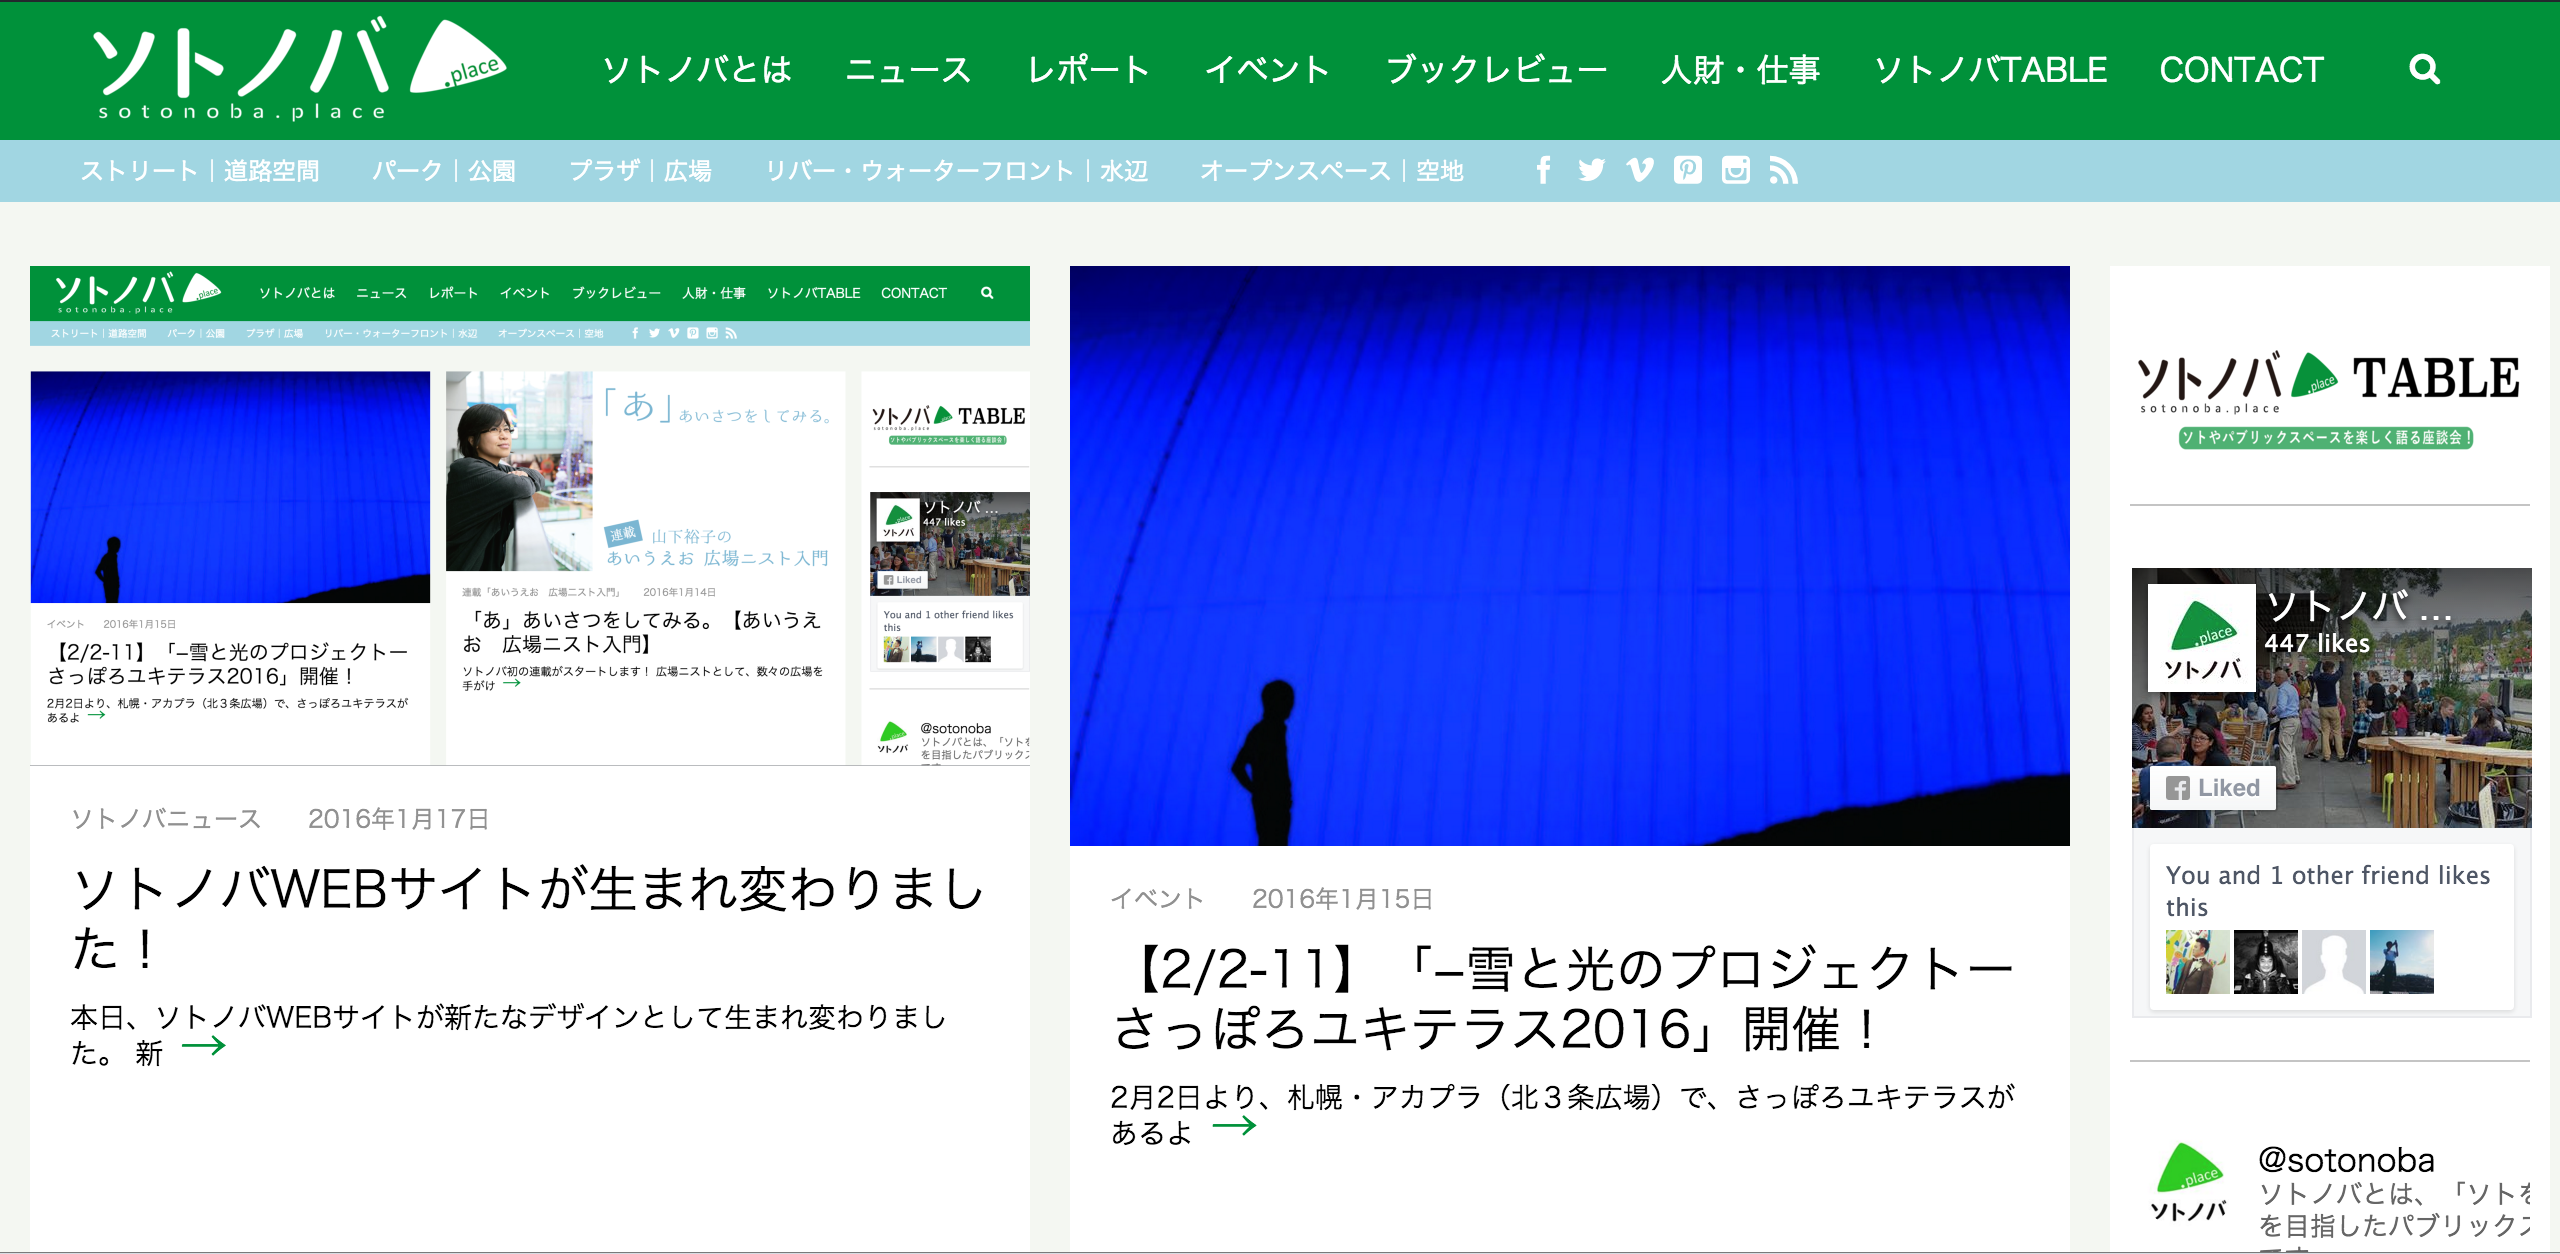Open the Vimeo social icon
The image size is (2560, 1254).
coord(1640,170)
